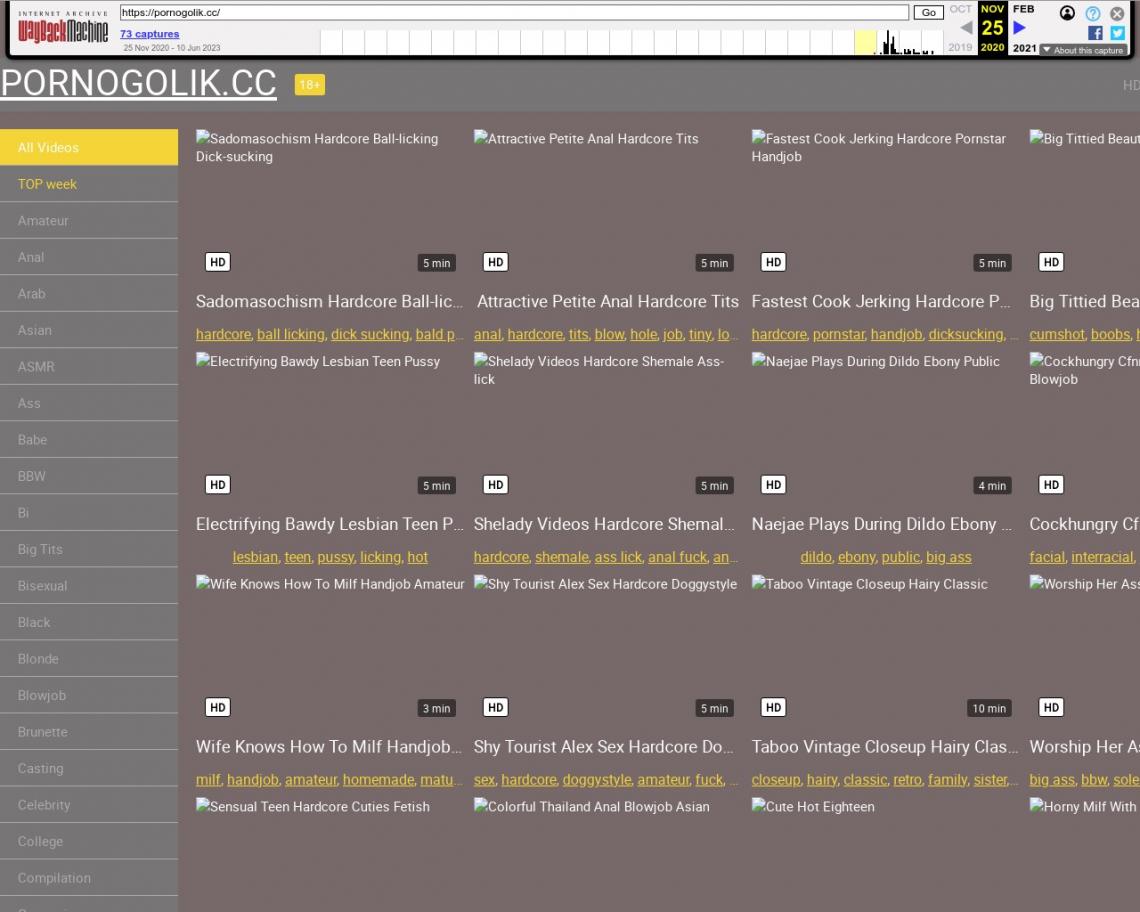
Task: Open the 'Shy Tourist Alex' video title
Action: point(603,747)
